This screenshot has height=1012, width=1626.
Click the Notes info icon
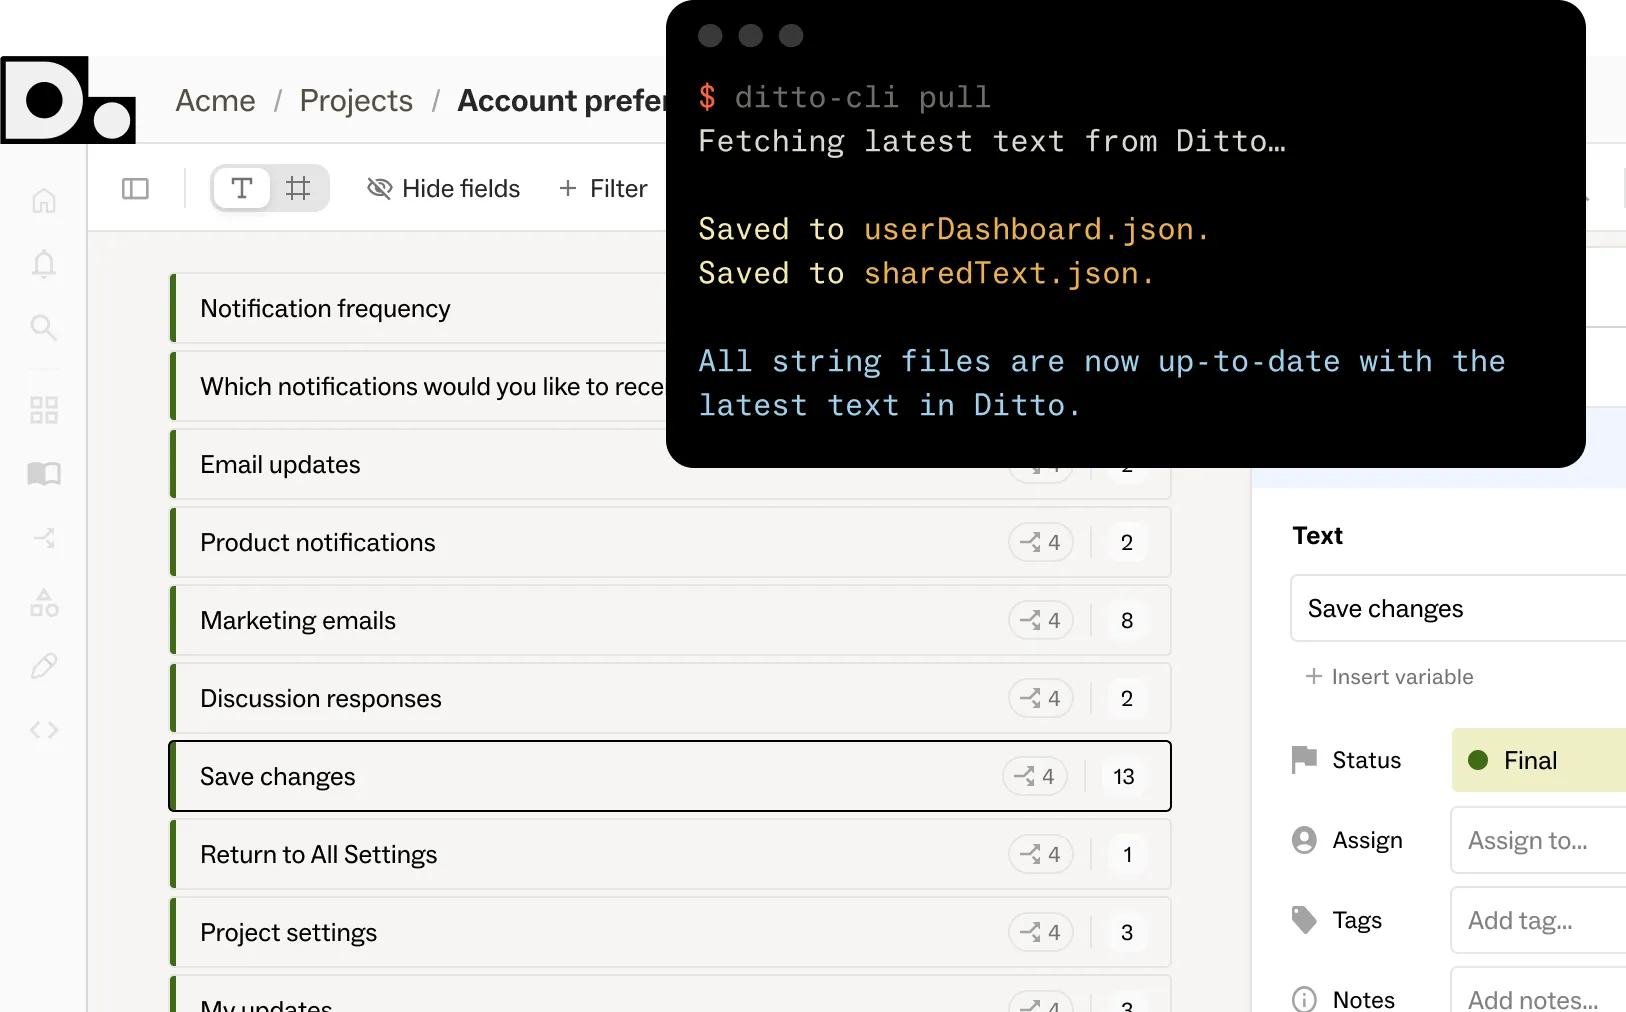click(x=1304, y=999)
